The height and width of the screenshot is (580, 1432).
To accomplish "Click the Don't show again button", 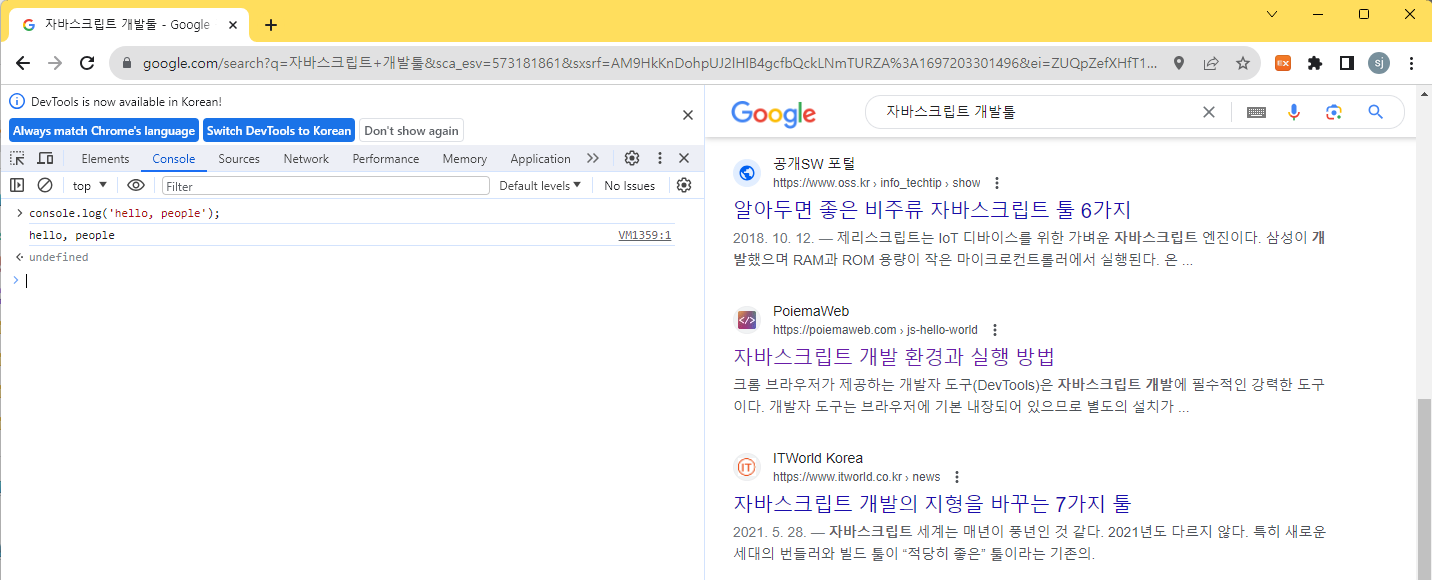I will [x=411, y=130].
